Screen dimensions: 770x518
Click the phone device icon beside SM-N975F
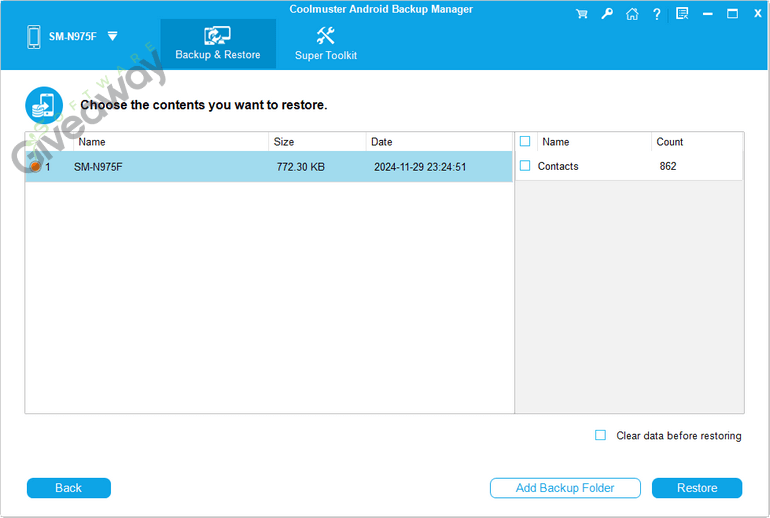tap(34, 37)
